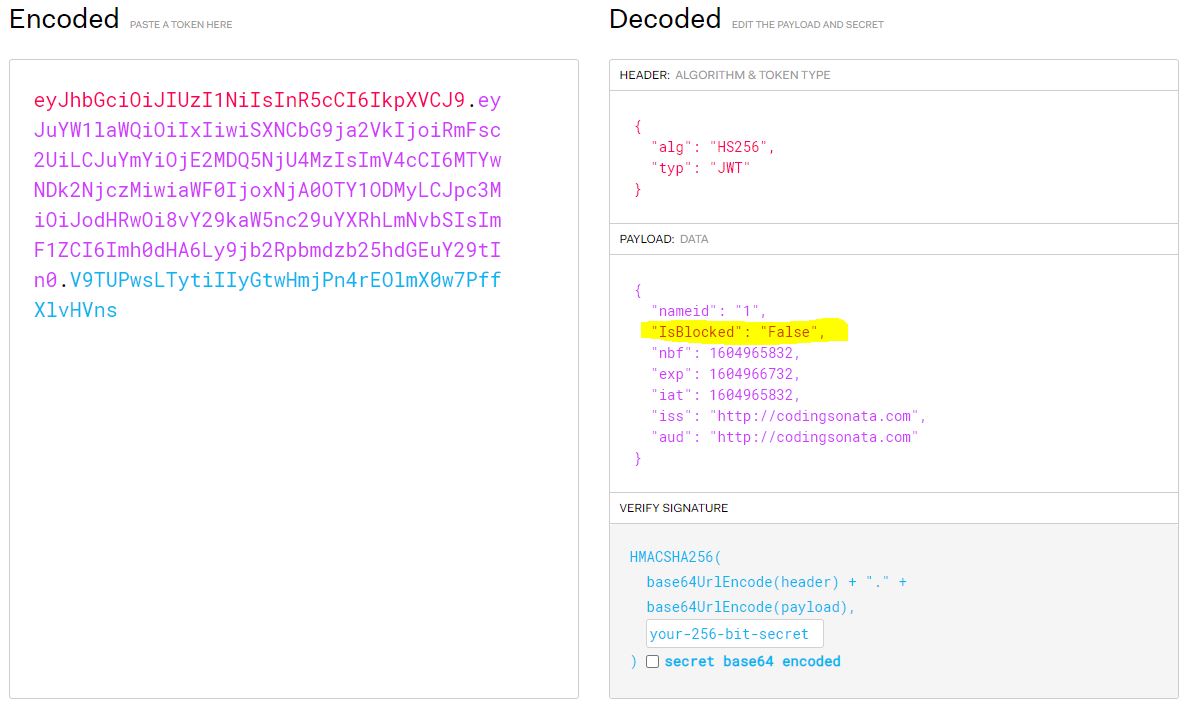Select the blue signature segment of the token
Viewport: 1189px width, 710px height.
(300, 295)
